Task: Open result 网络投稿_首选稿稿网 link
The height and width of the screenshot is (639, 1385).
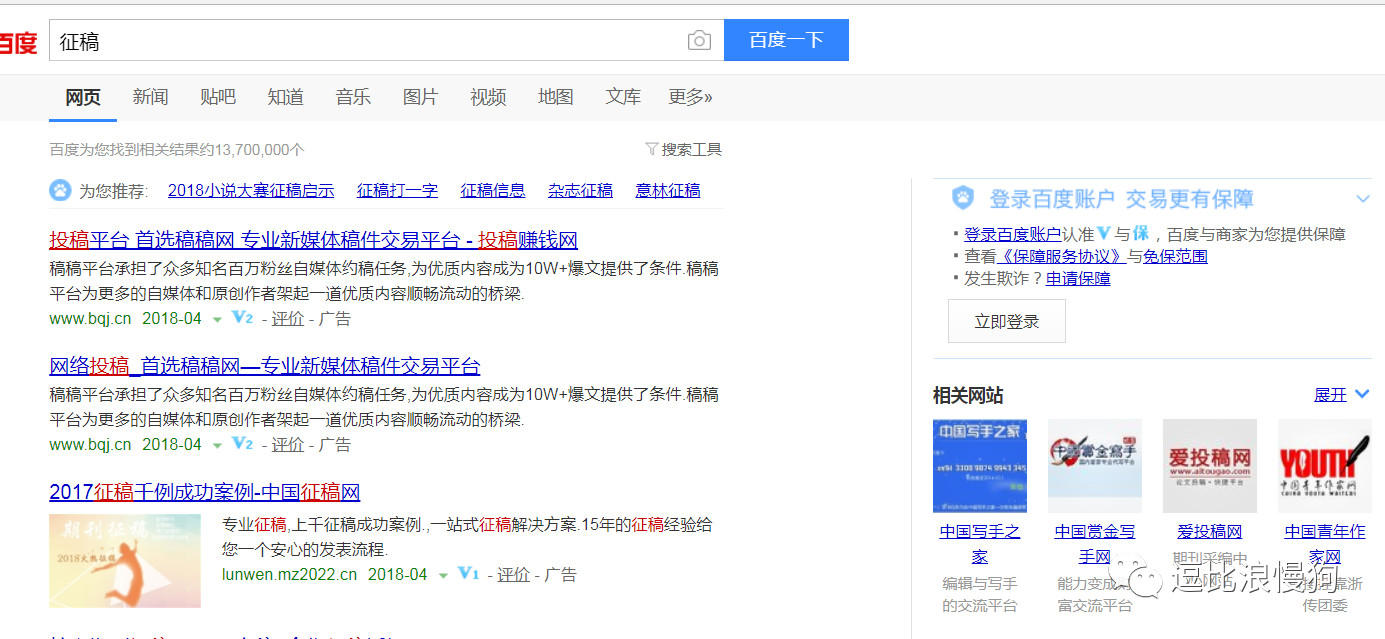Action: point(265,366)
